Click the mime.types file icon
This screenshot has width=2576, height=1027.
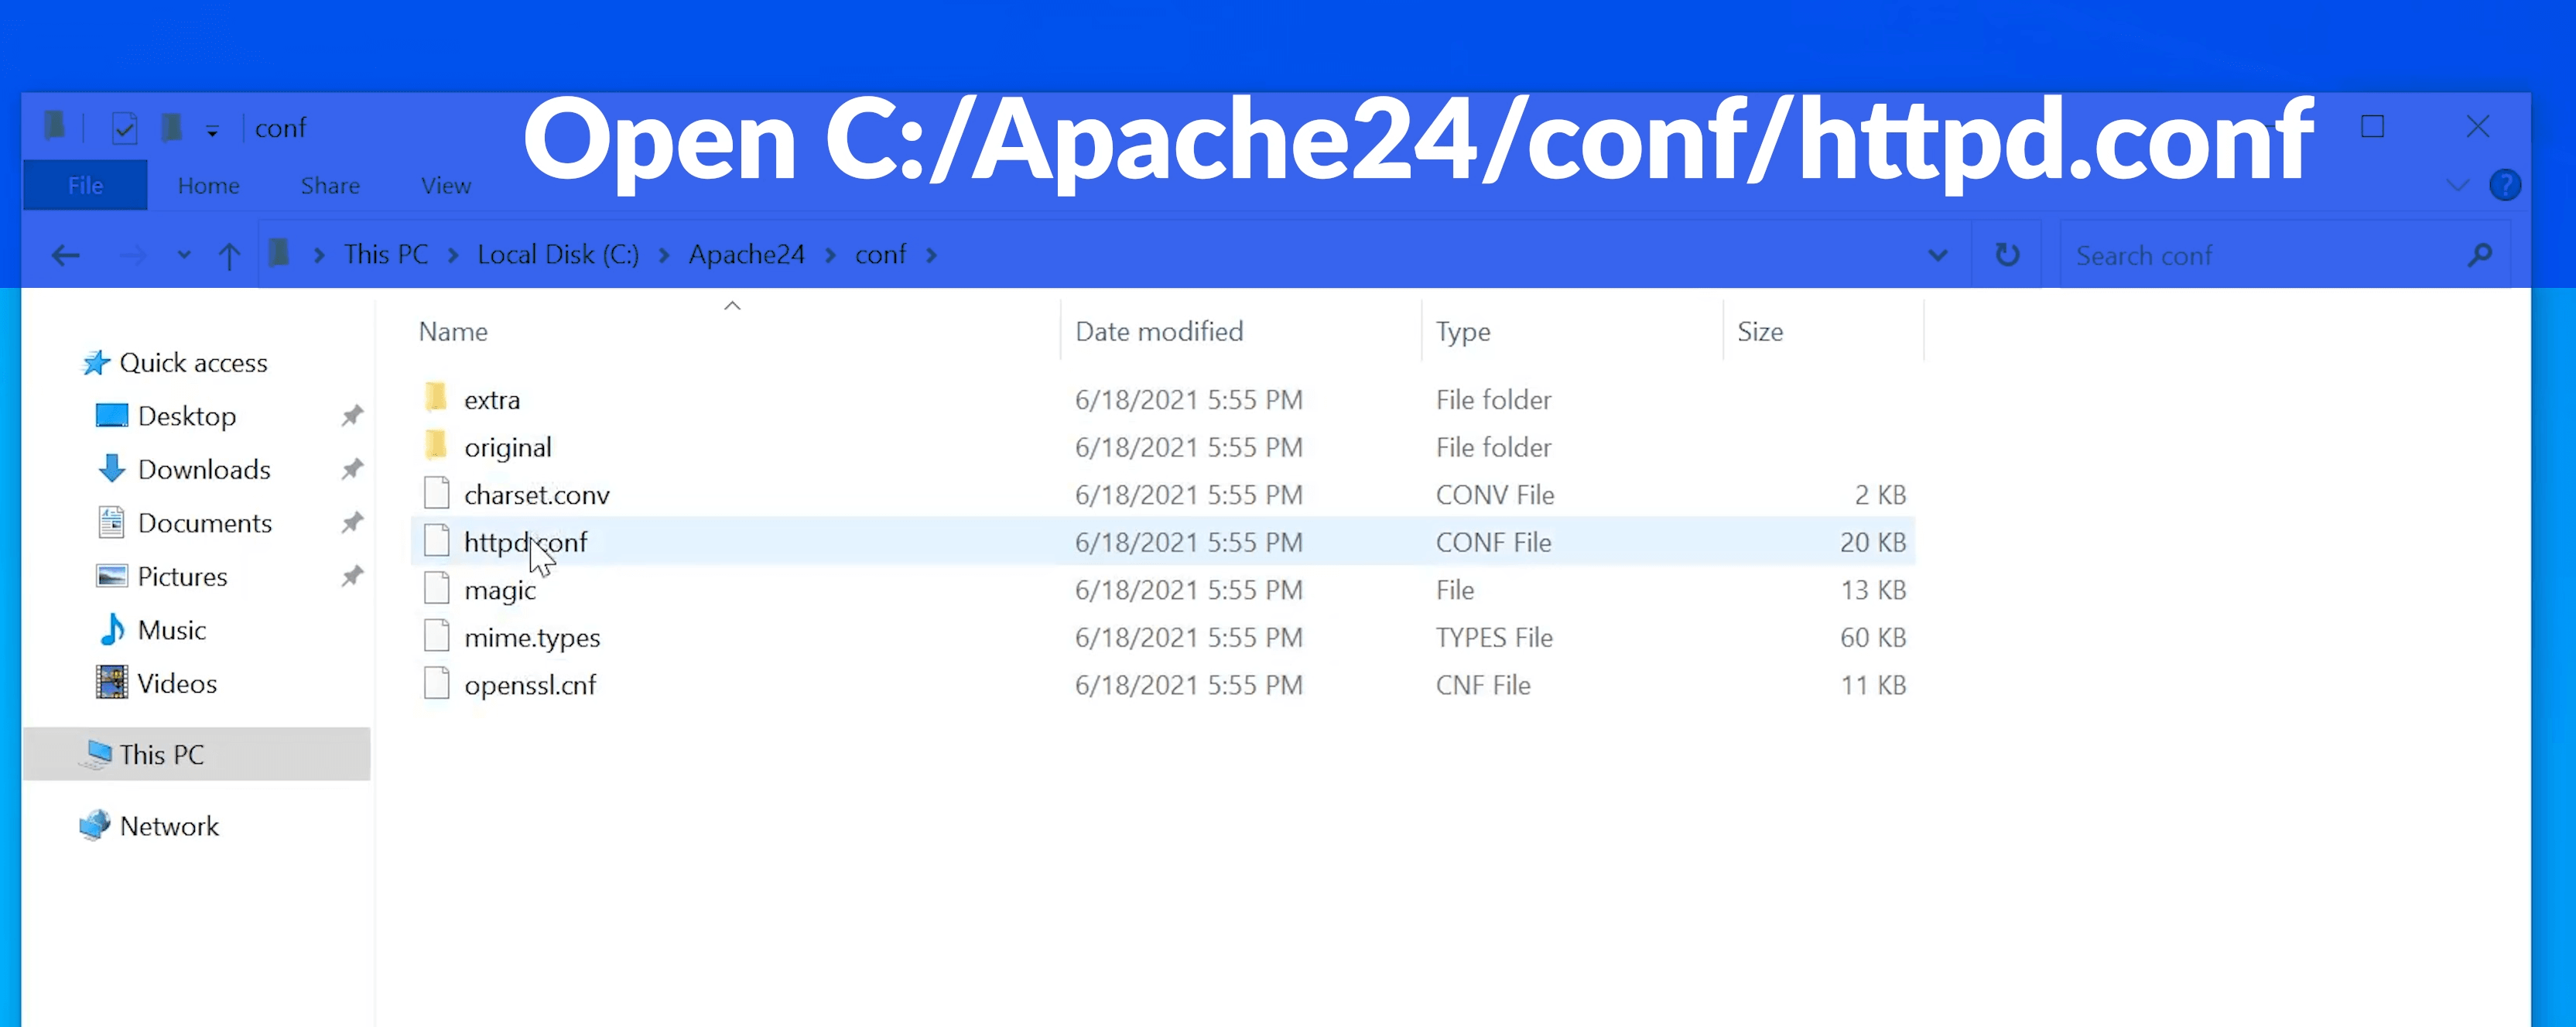(436, 636)
